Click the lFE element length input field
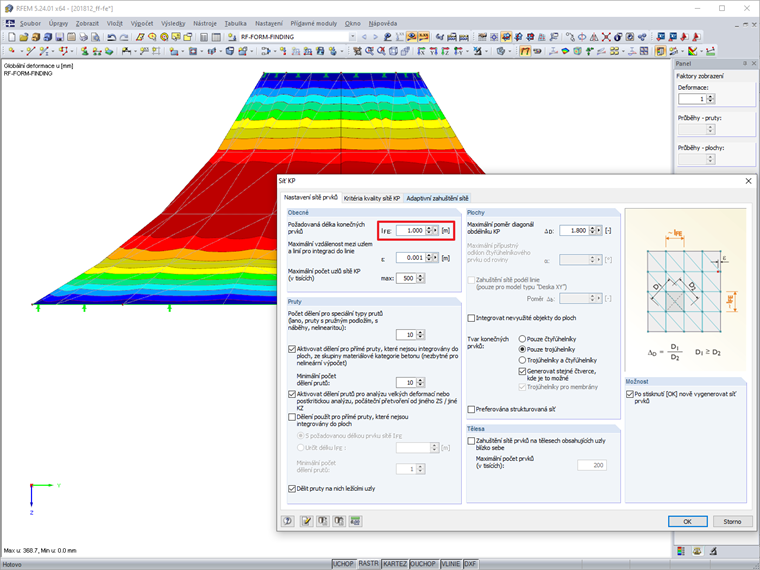Viewport: 760px width, 570px height. pyautogui.click(x=410, y=231)
